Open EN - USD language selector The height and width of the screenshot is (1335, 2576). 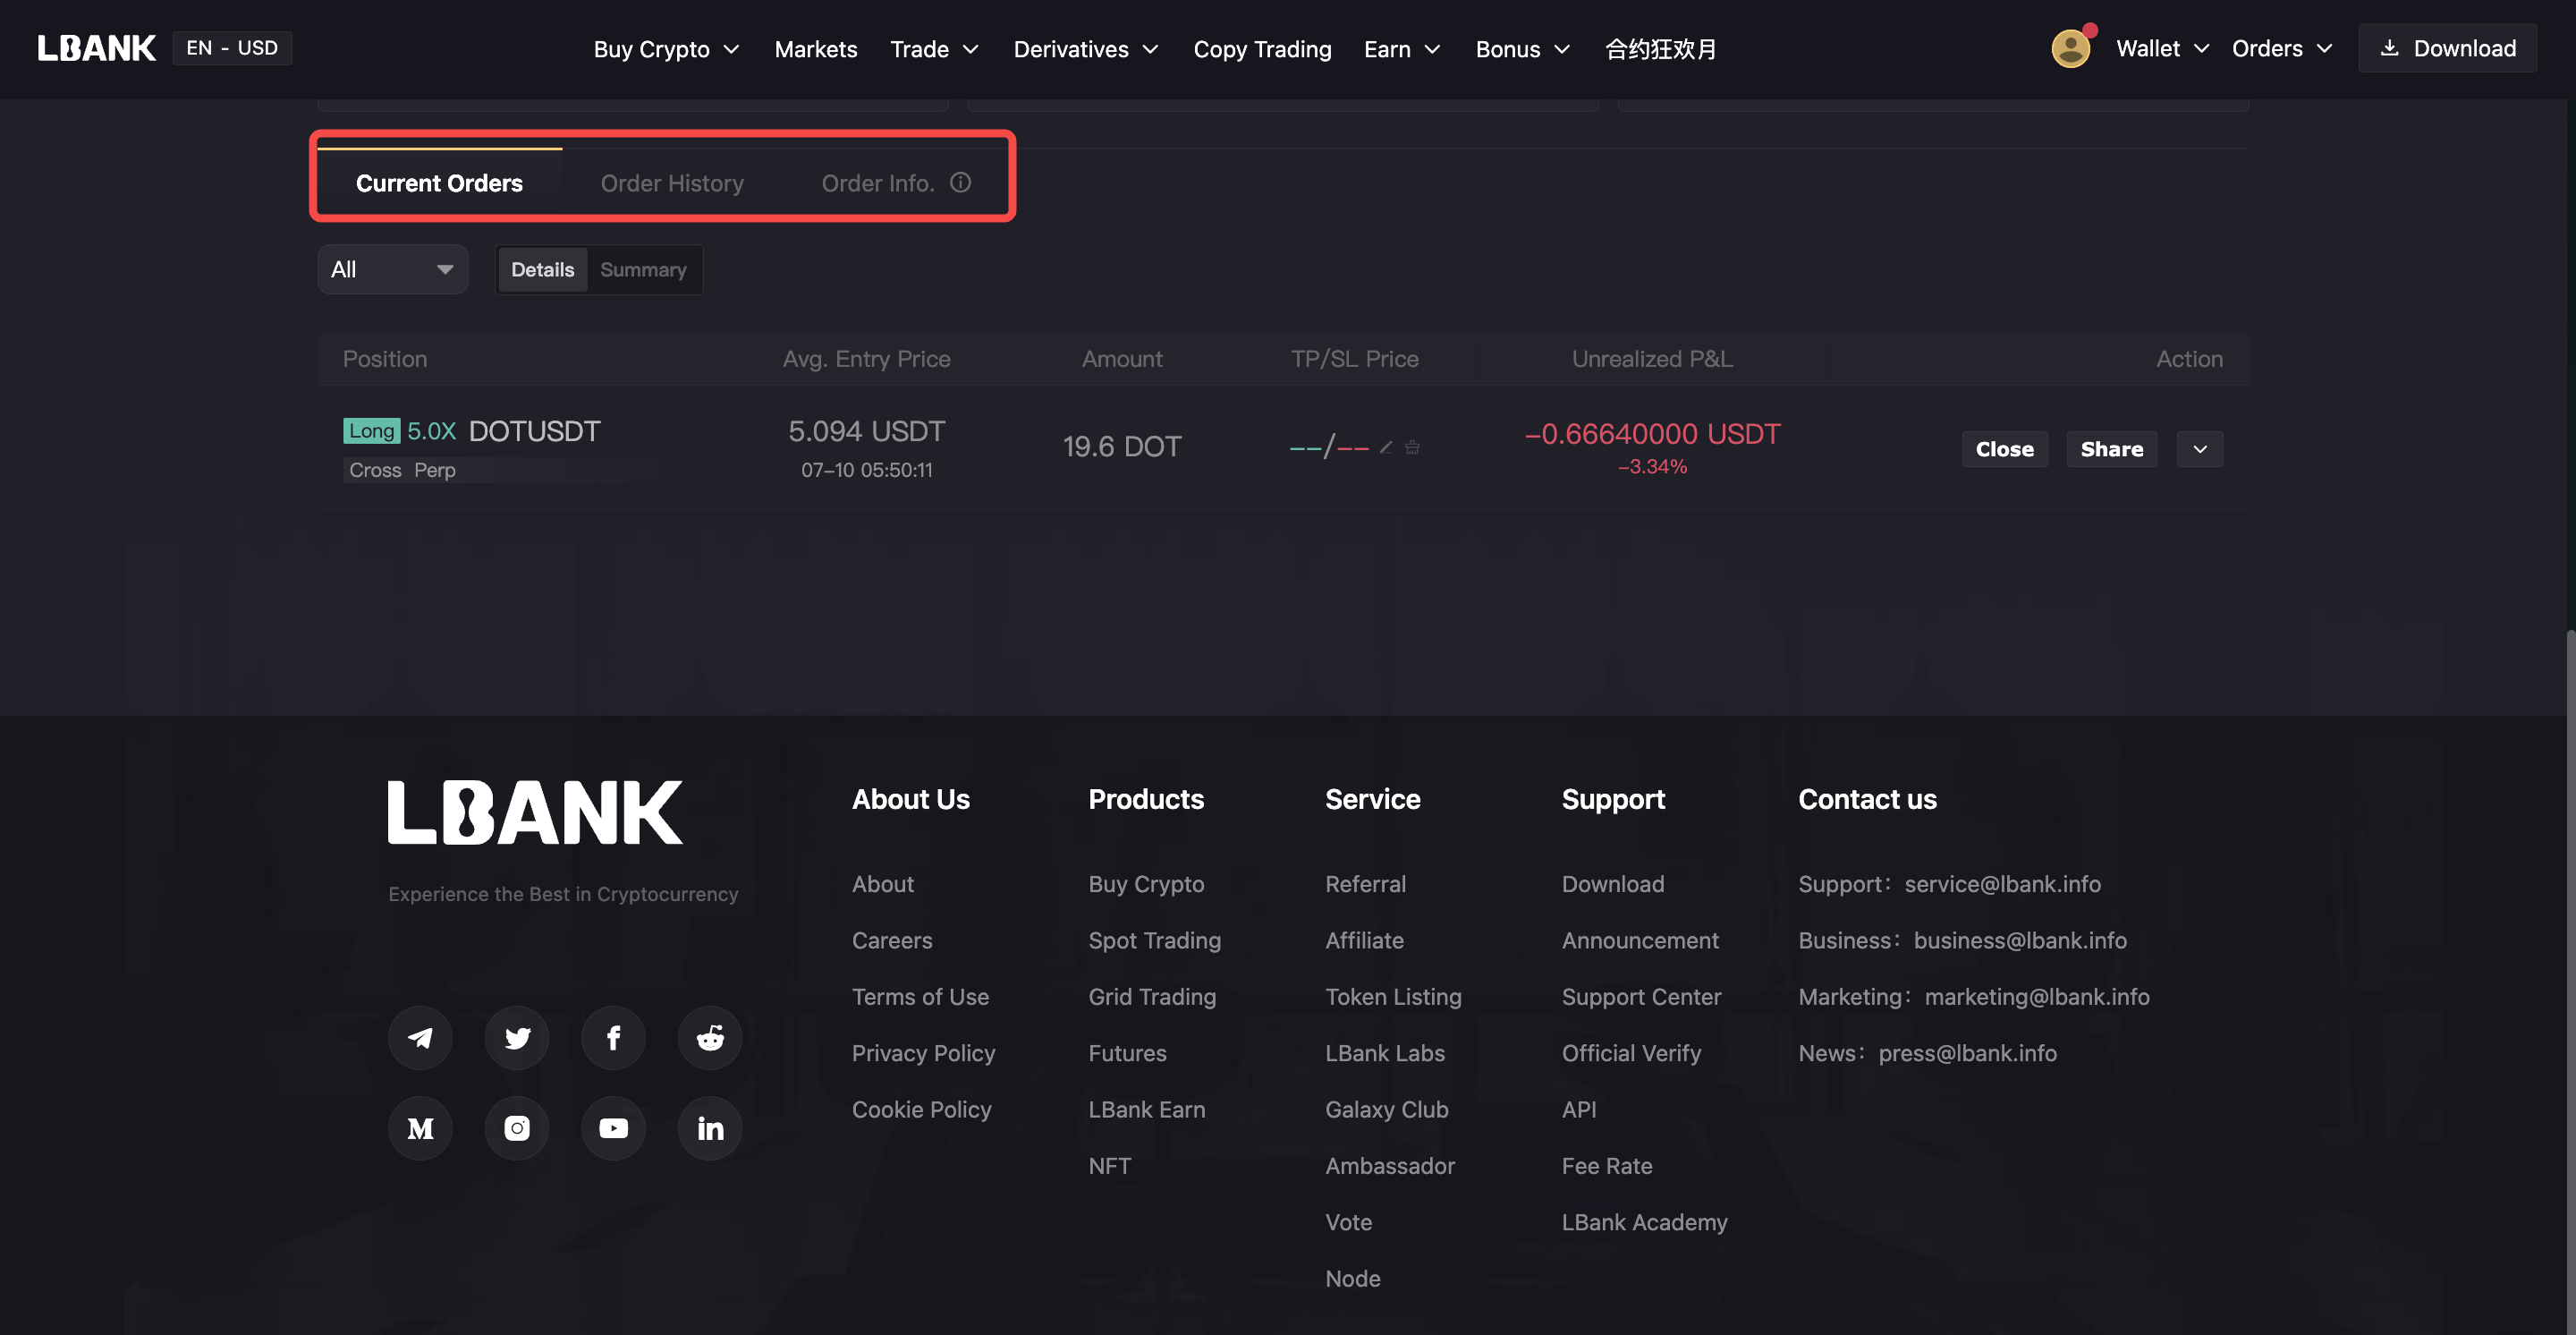(232, 48)
